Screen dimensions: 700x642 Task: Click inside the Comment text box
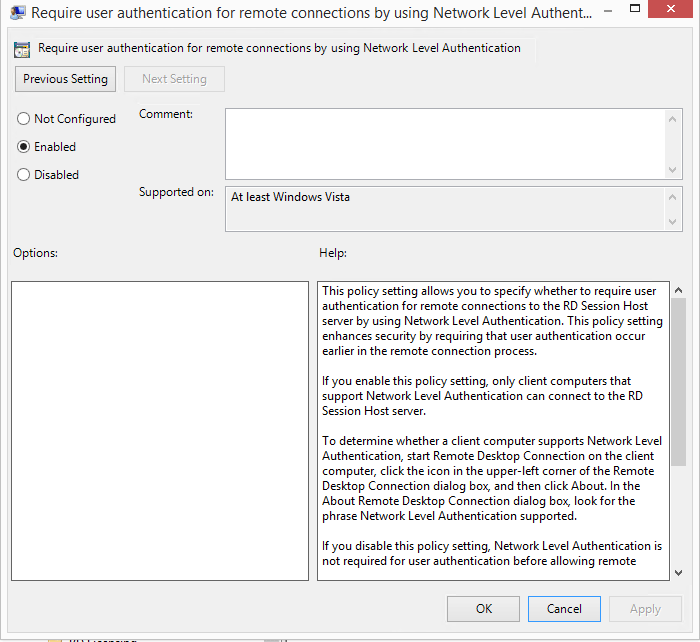(445, 144)
